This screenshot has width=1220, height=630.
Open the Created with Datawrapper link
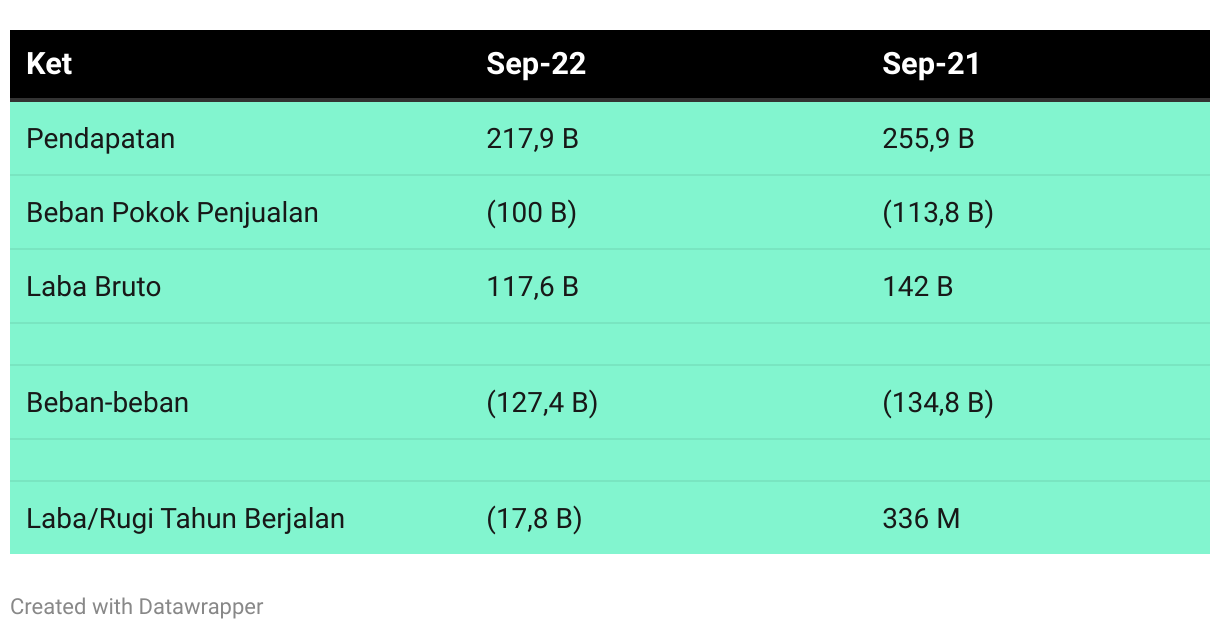[137, 606]
